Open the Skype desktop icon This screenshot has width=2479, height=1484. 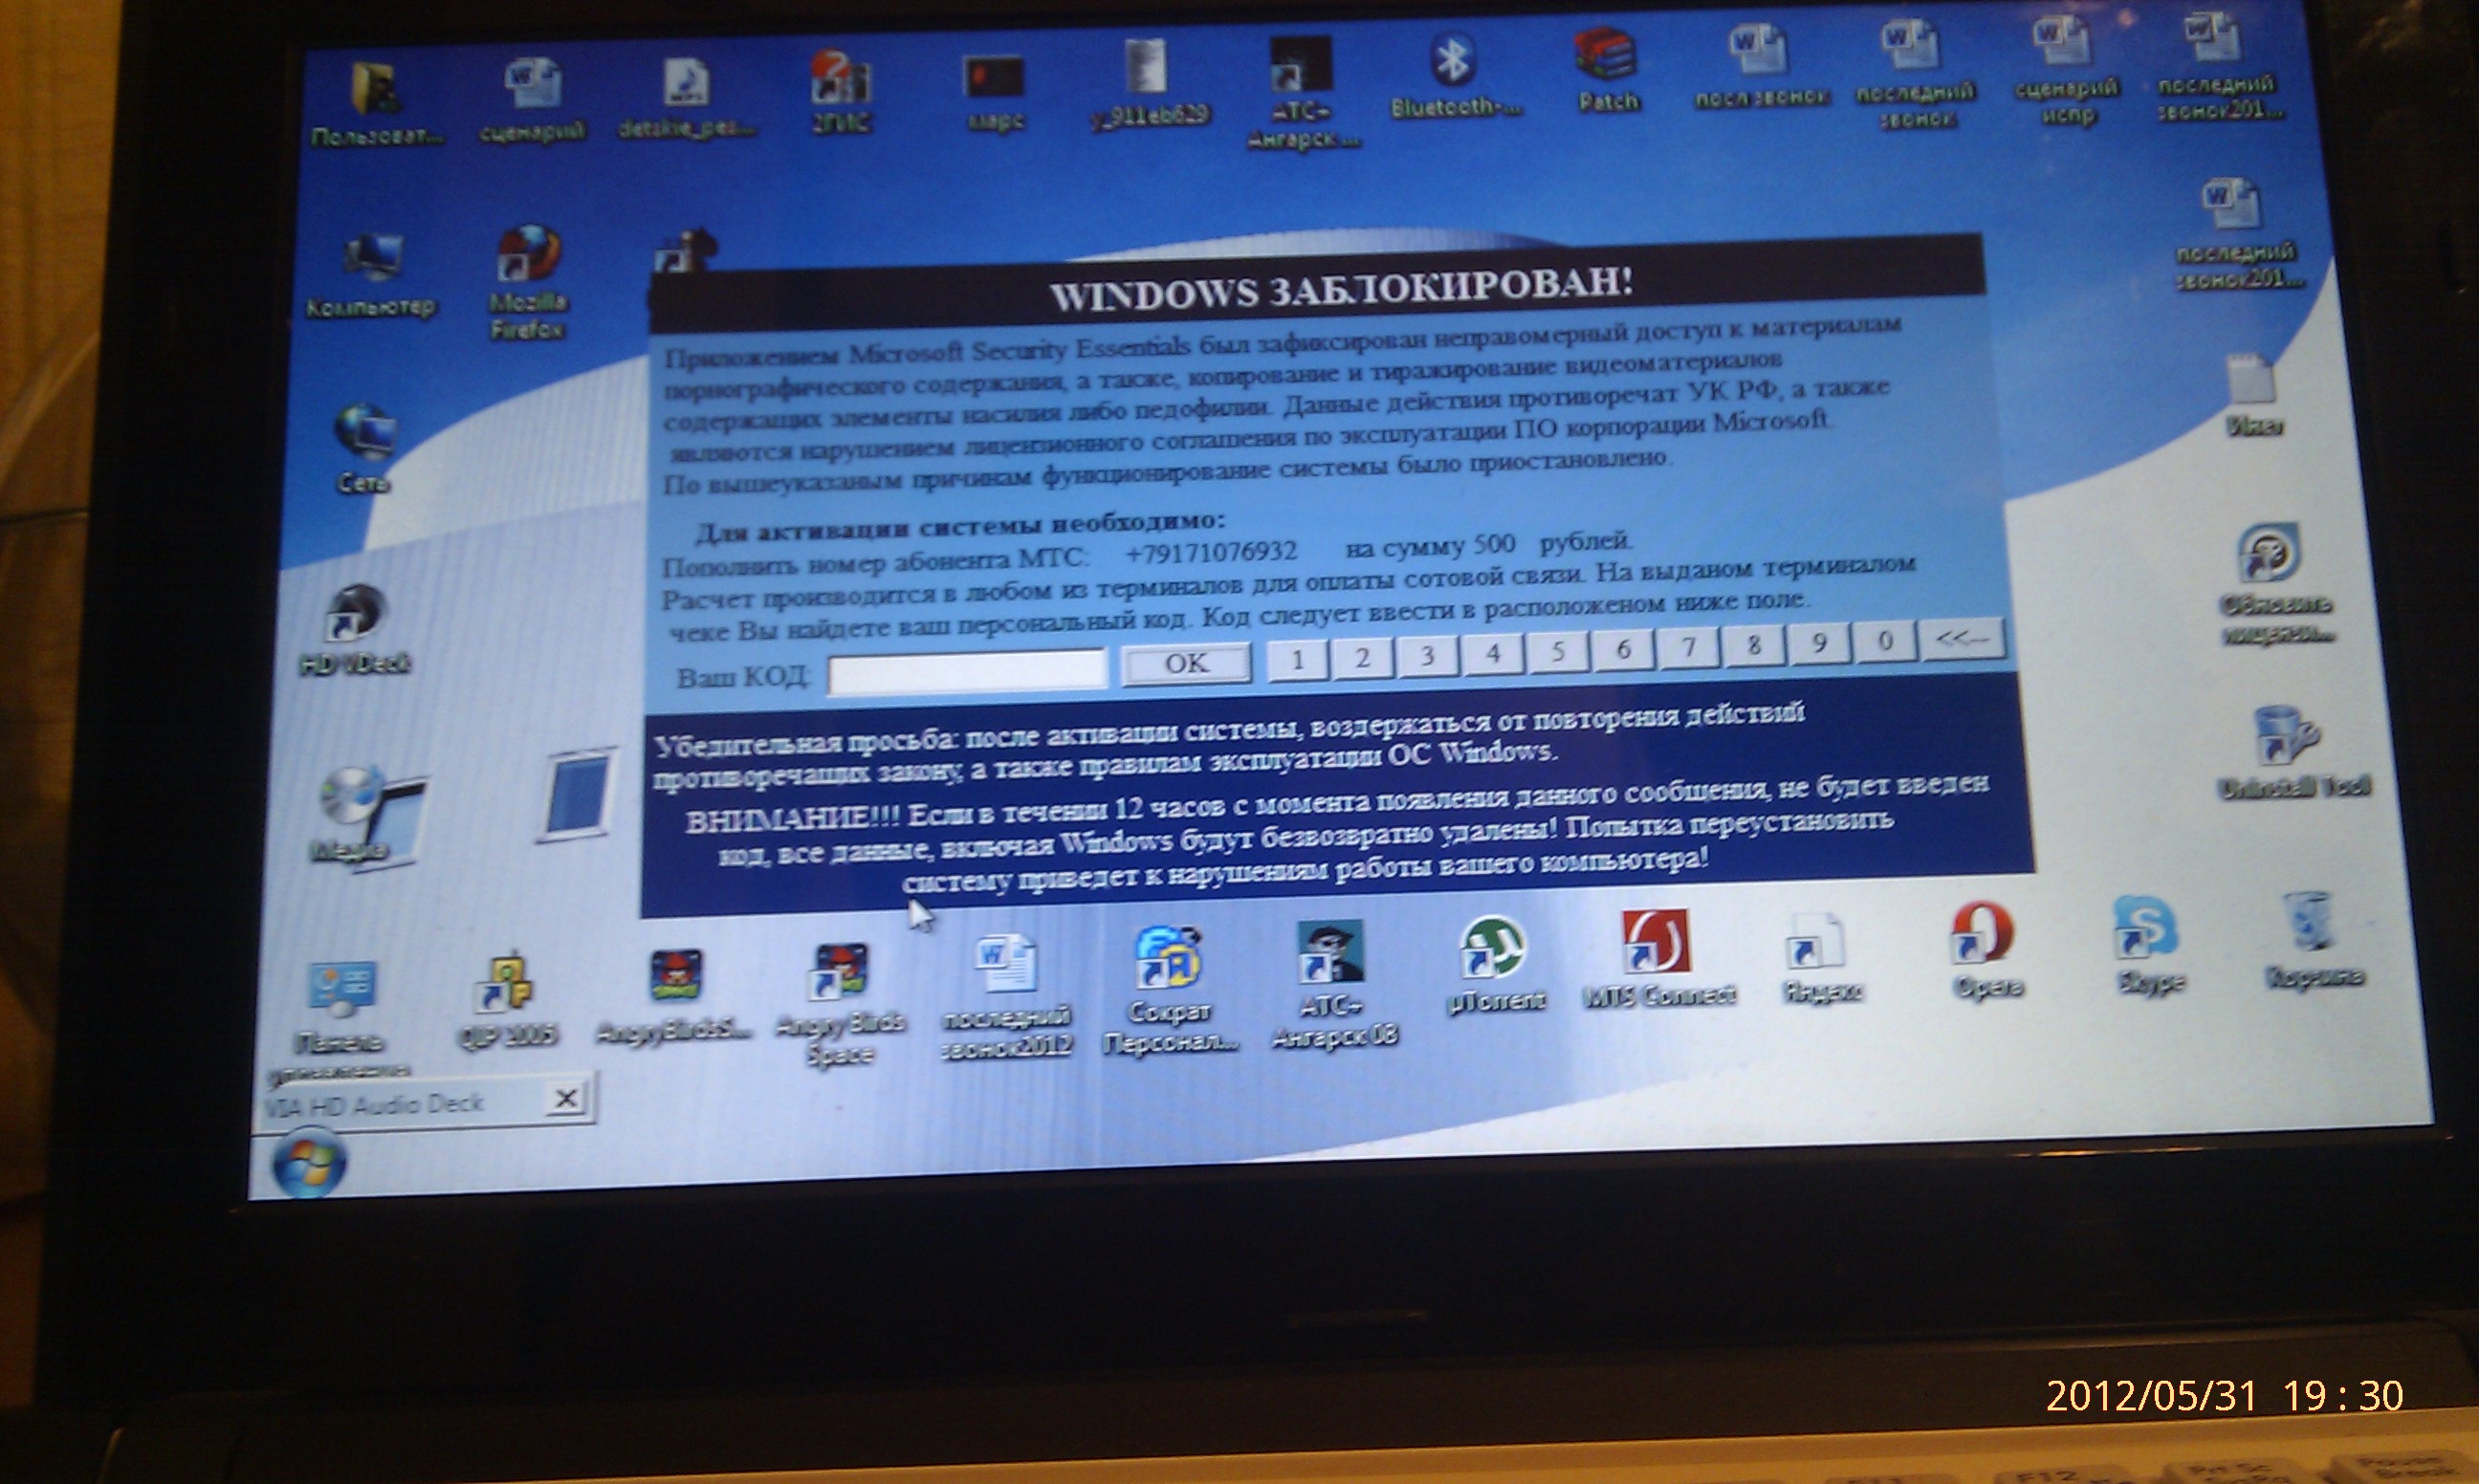tap(2147, 928)
